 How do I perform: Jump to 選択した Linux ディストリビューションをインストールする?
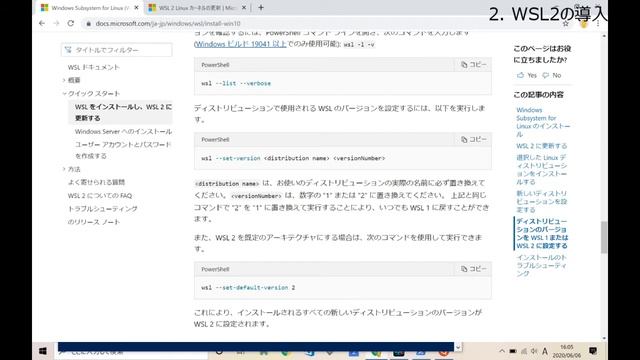pos(542,169)
